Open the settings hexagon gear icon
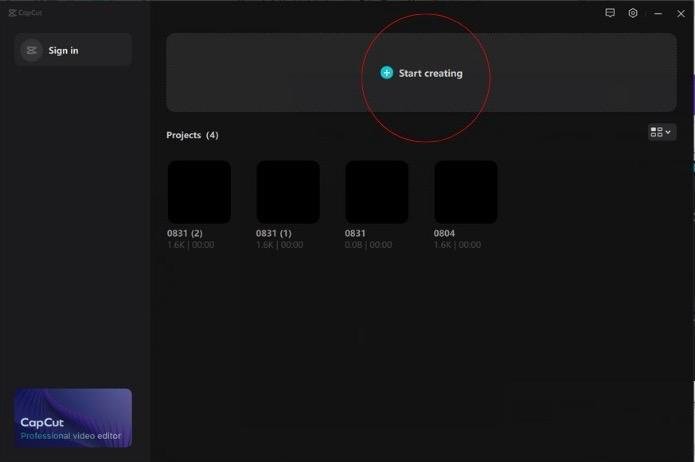The height and width of the screenshot is (462, 695). pyautogui.click(x=633, y=13)
